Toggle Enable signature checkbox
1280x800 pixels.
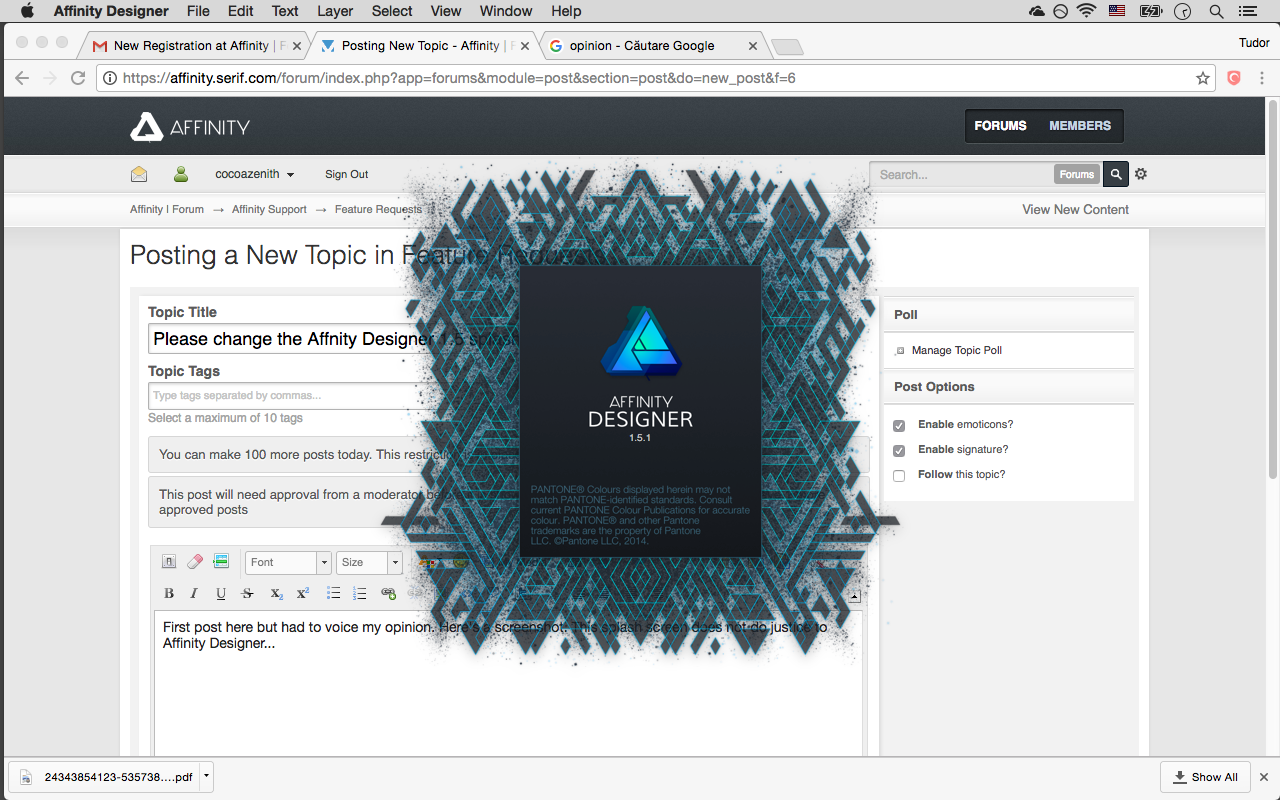point(899,450)
